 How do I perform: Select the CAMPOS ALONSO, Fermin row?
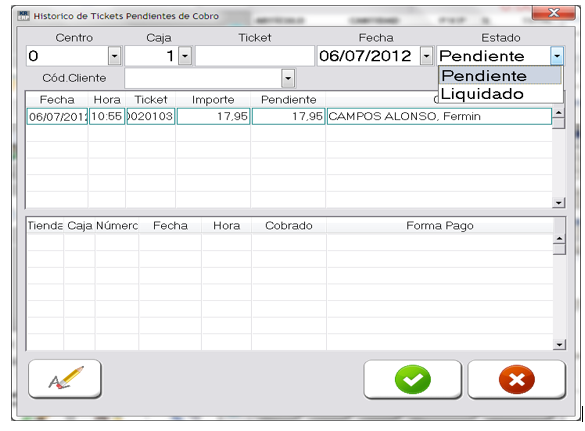pos(289,116)
